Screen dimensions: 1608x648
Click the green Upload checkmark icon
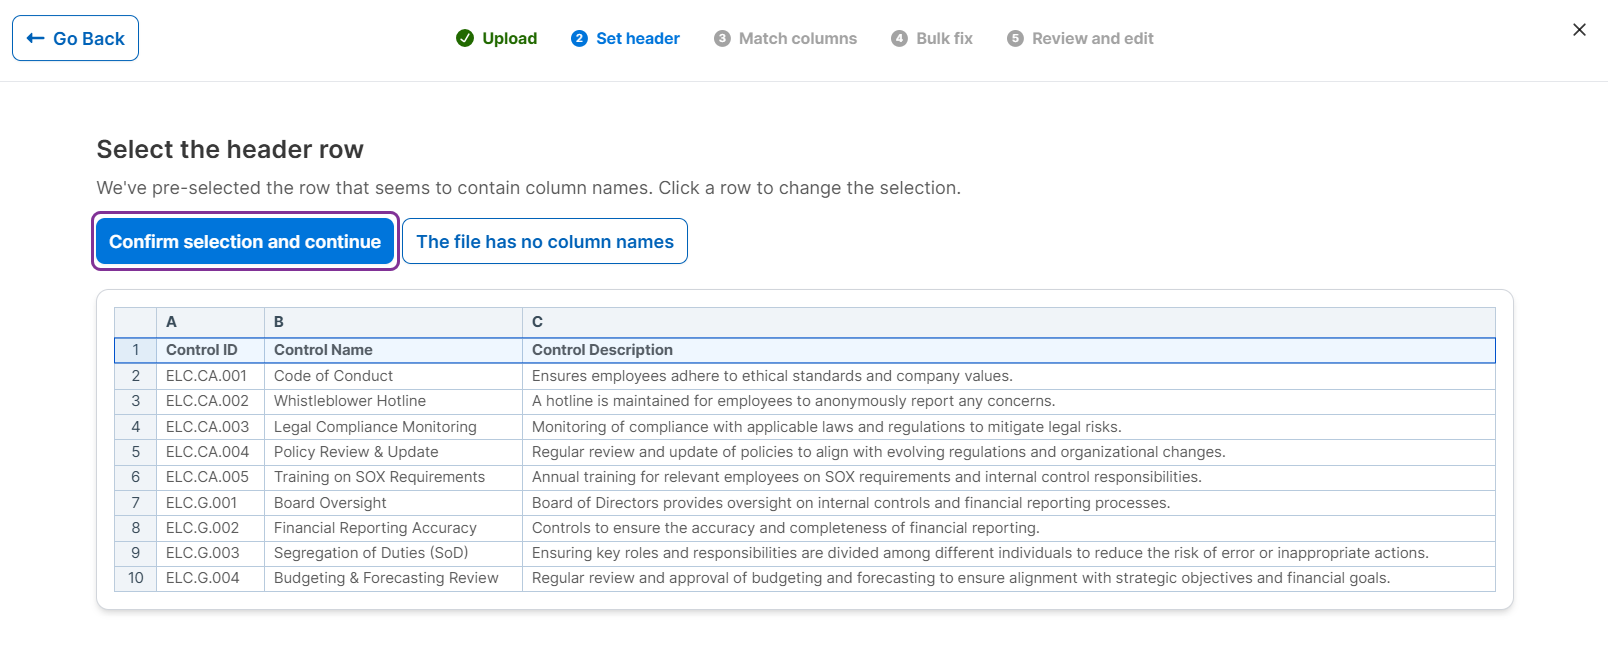point(465,38)
